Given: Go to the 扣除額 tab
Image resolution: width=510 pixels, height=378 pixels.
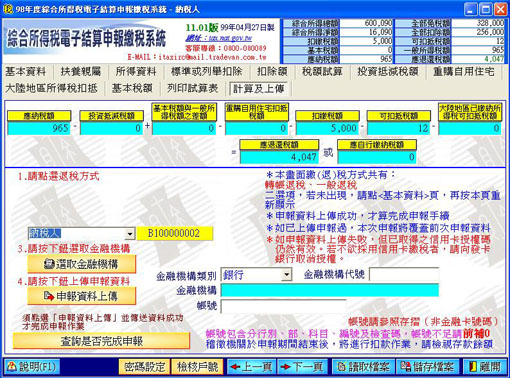Looking at the screenshot, I should (x=272, y=71).
